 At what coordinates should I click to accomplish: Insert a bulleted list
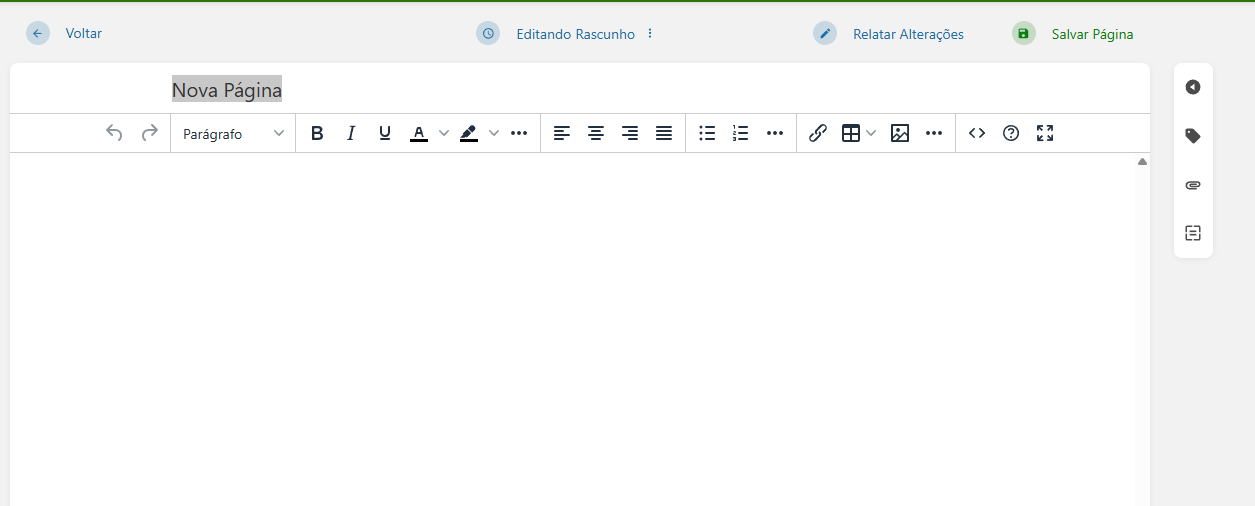point(707,133)
